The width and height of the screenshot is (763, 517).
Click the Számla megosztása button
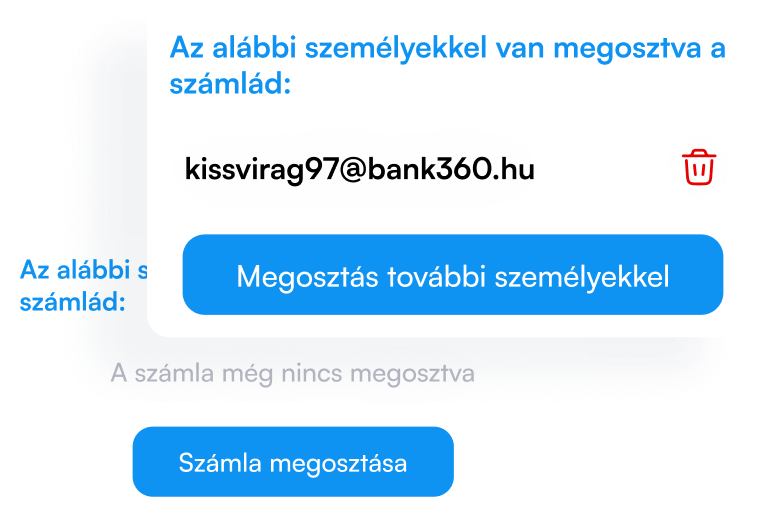[293, 462]
